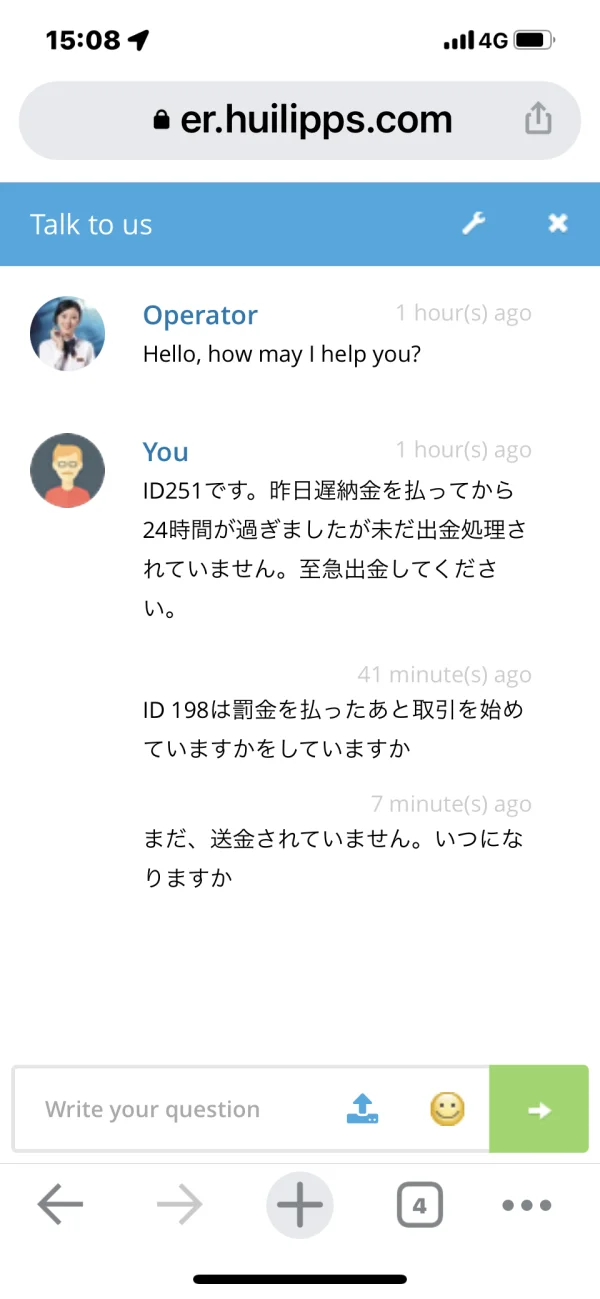Send message with green arrow button

click(539, 1109)
